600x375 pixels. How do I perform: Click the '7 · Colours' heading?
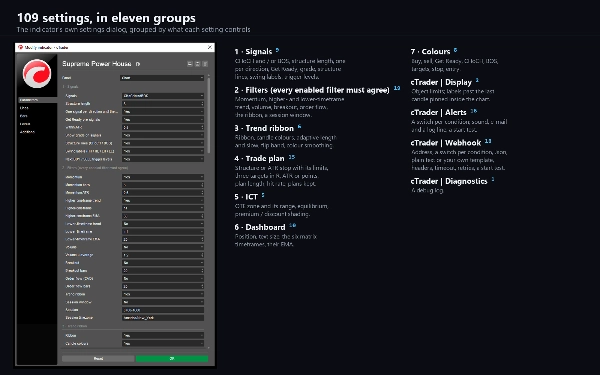pyautogui.click(x=430, y=52)
